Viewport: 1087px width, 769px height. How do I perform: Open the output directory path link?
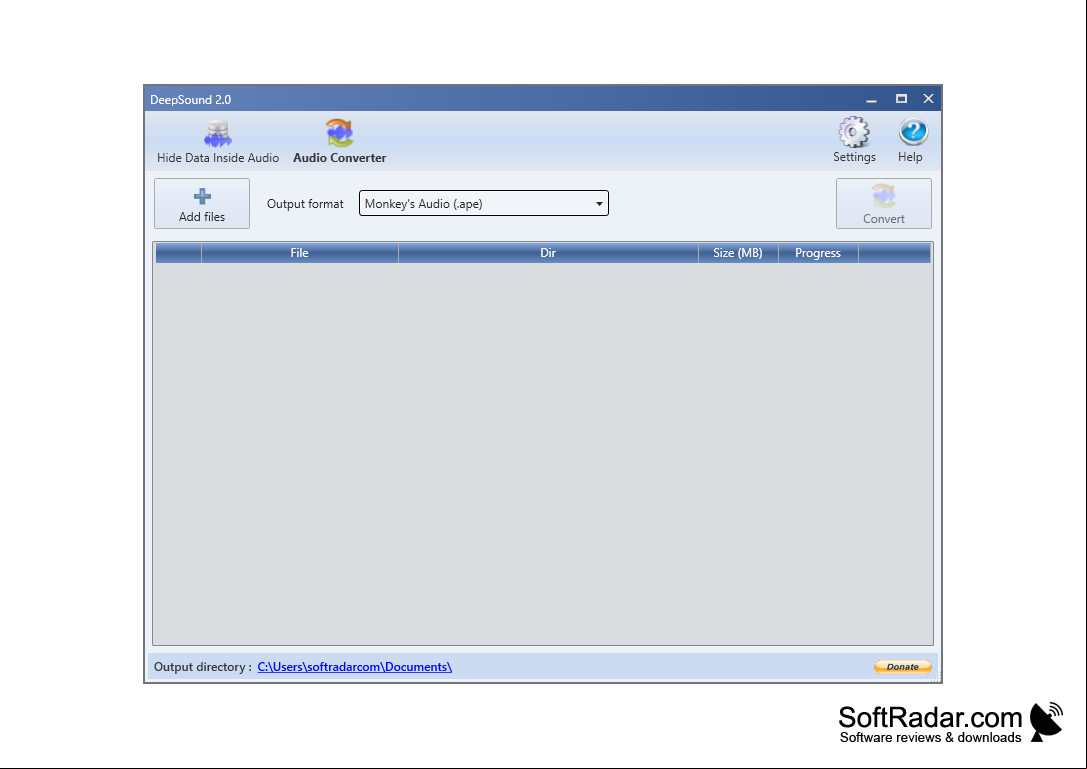click(x=354, y=667)
